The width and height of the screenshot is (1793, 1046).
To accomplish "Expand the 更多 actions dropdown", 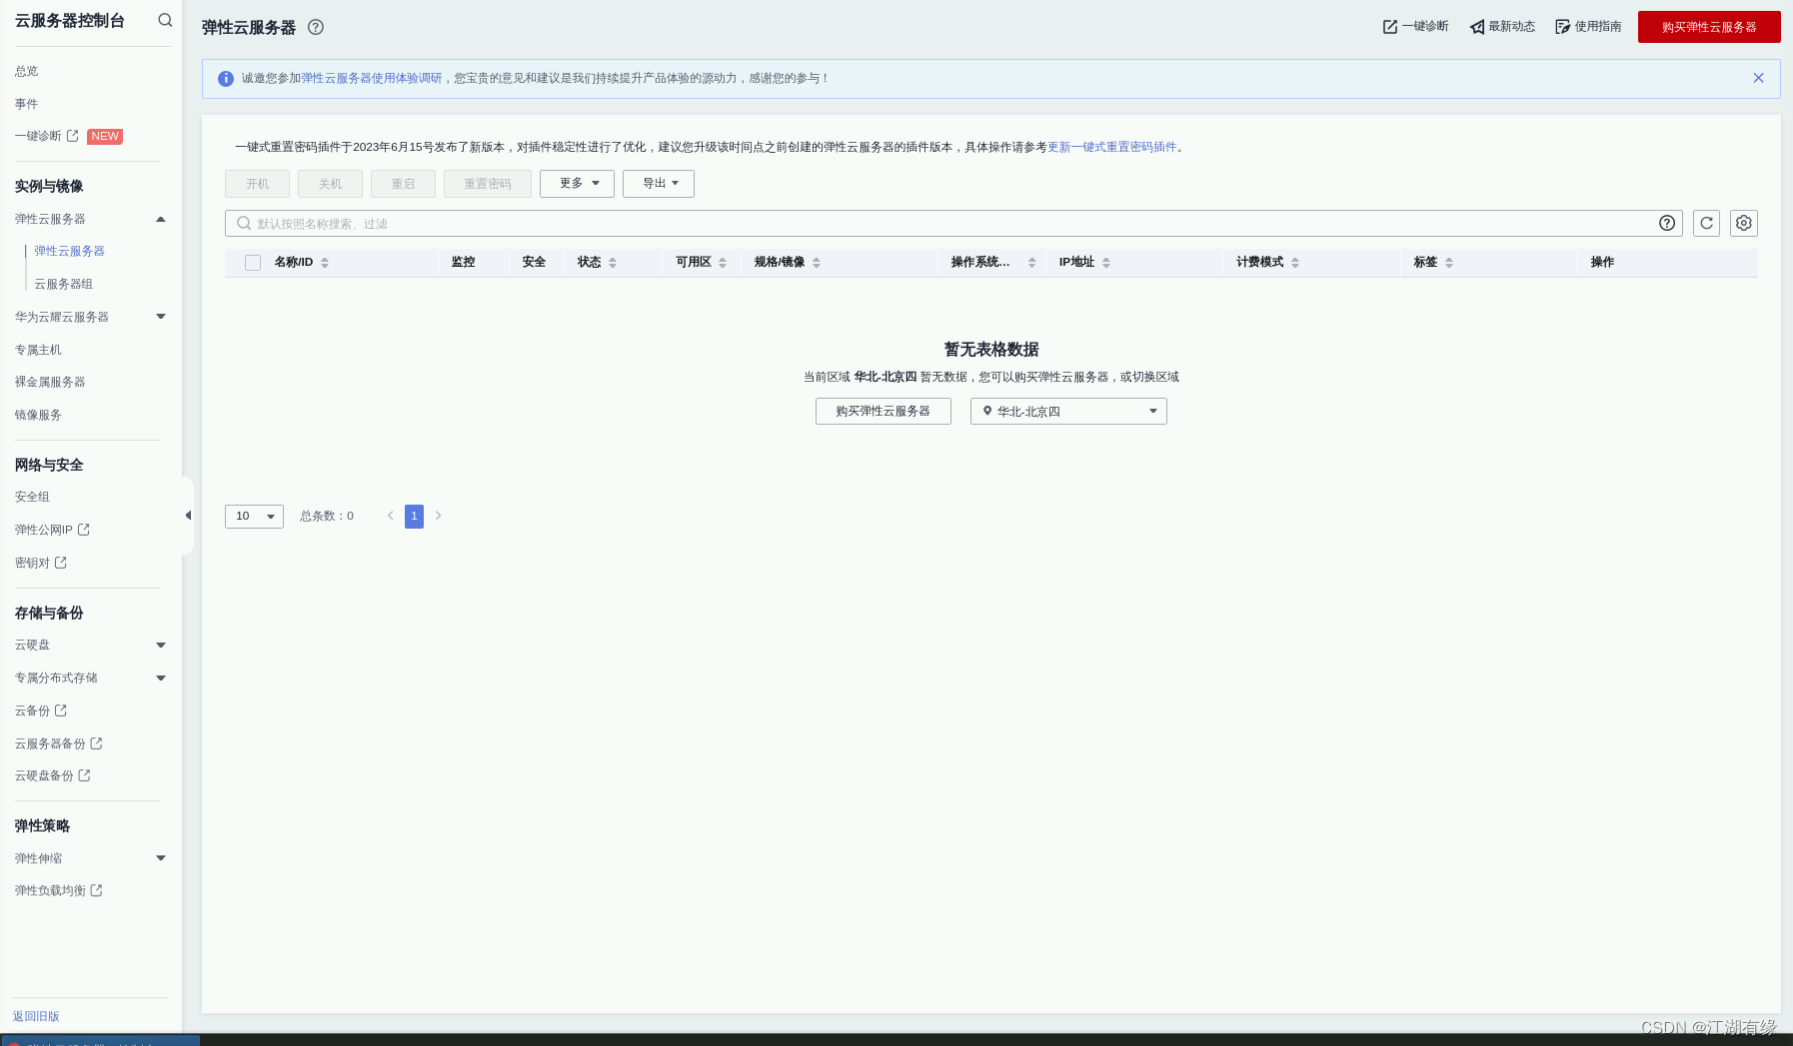I will pos(577,183).
